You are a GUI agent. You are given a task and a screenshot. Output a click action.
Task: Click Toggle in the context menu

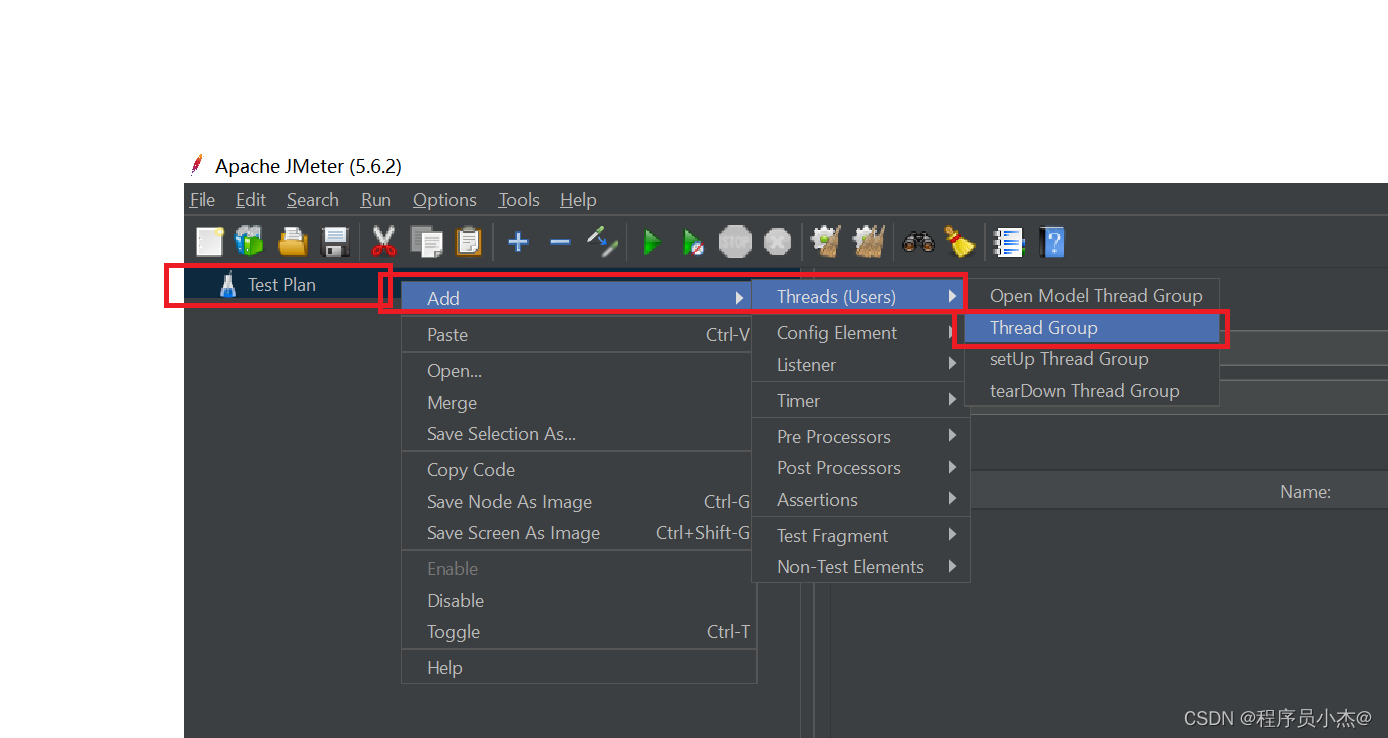tap(578, 632)
